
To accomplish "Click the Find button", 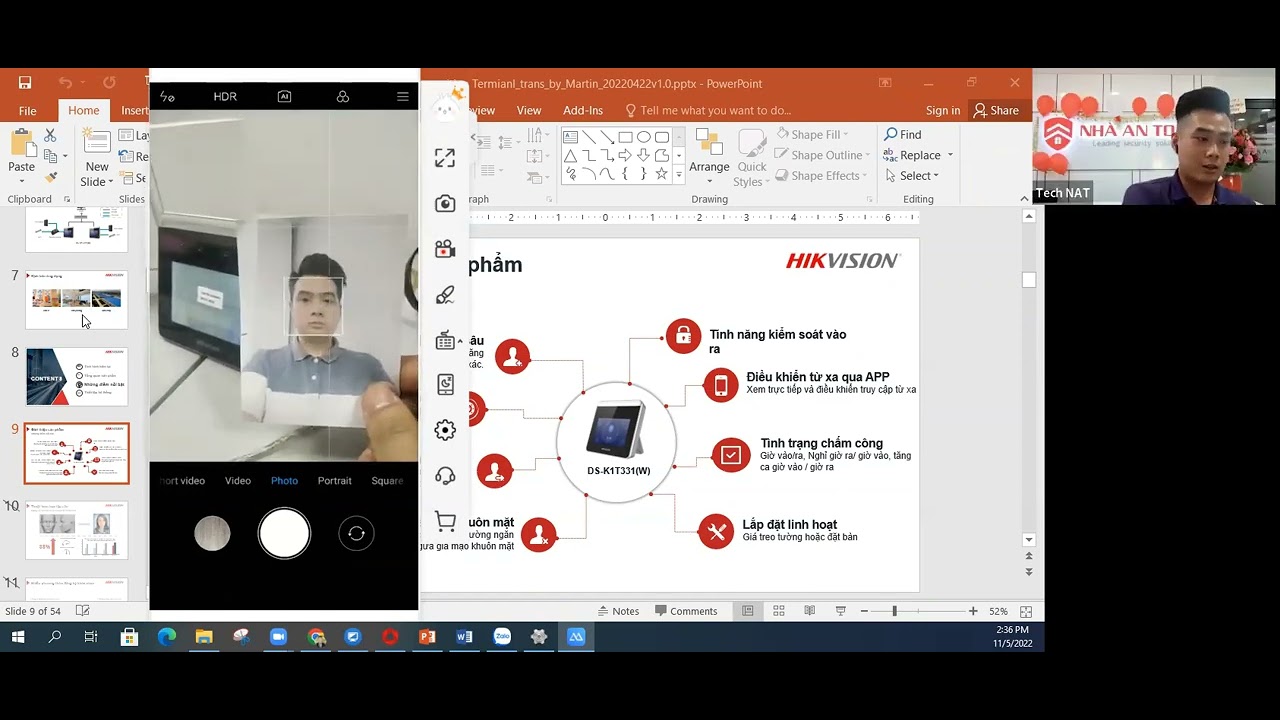I will pyautogui.click(x=903, y=135).
